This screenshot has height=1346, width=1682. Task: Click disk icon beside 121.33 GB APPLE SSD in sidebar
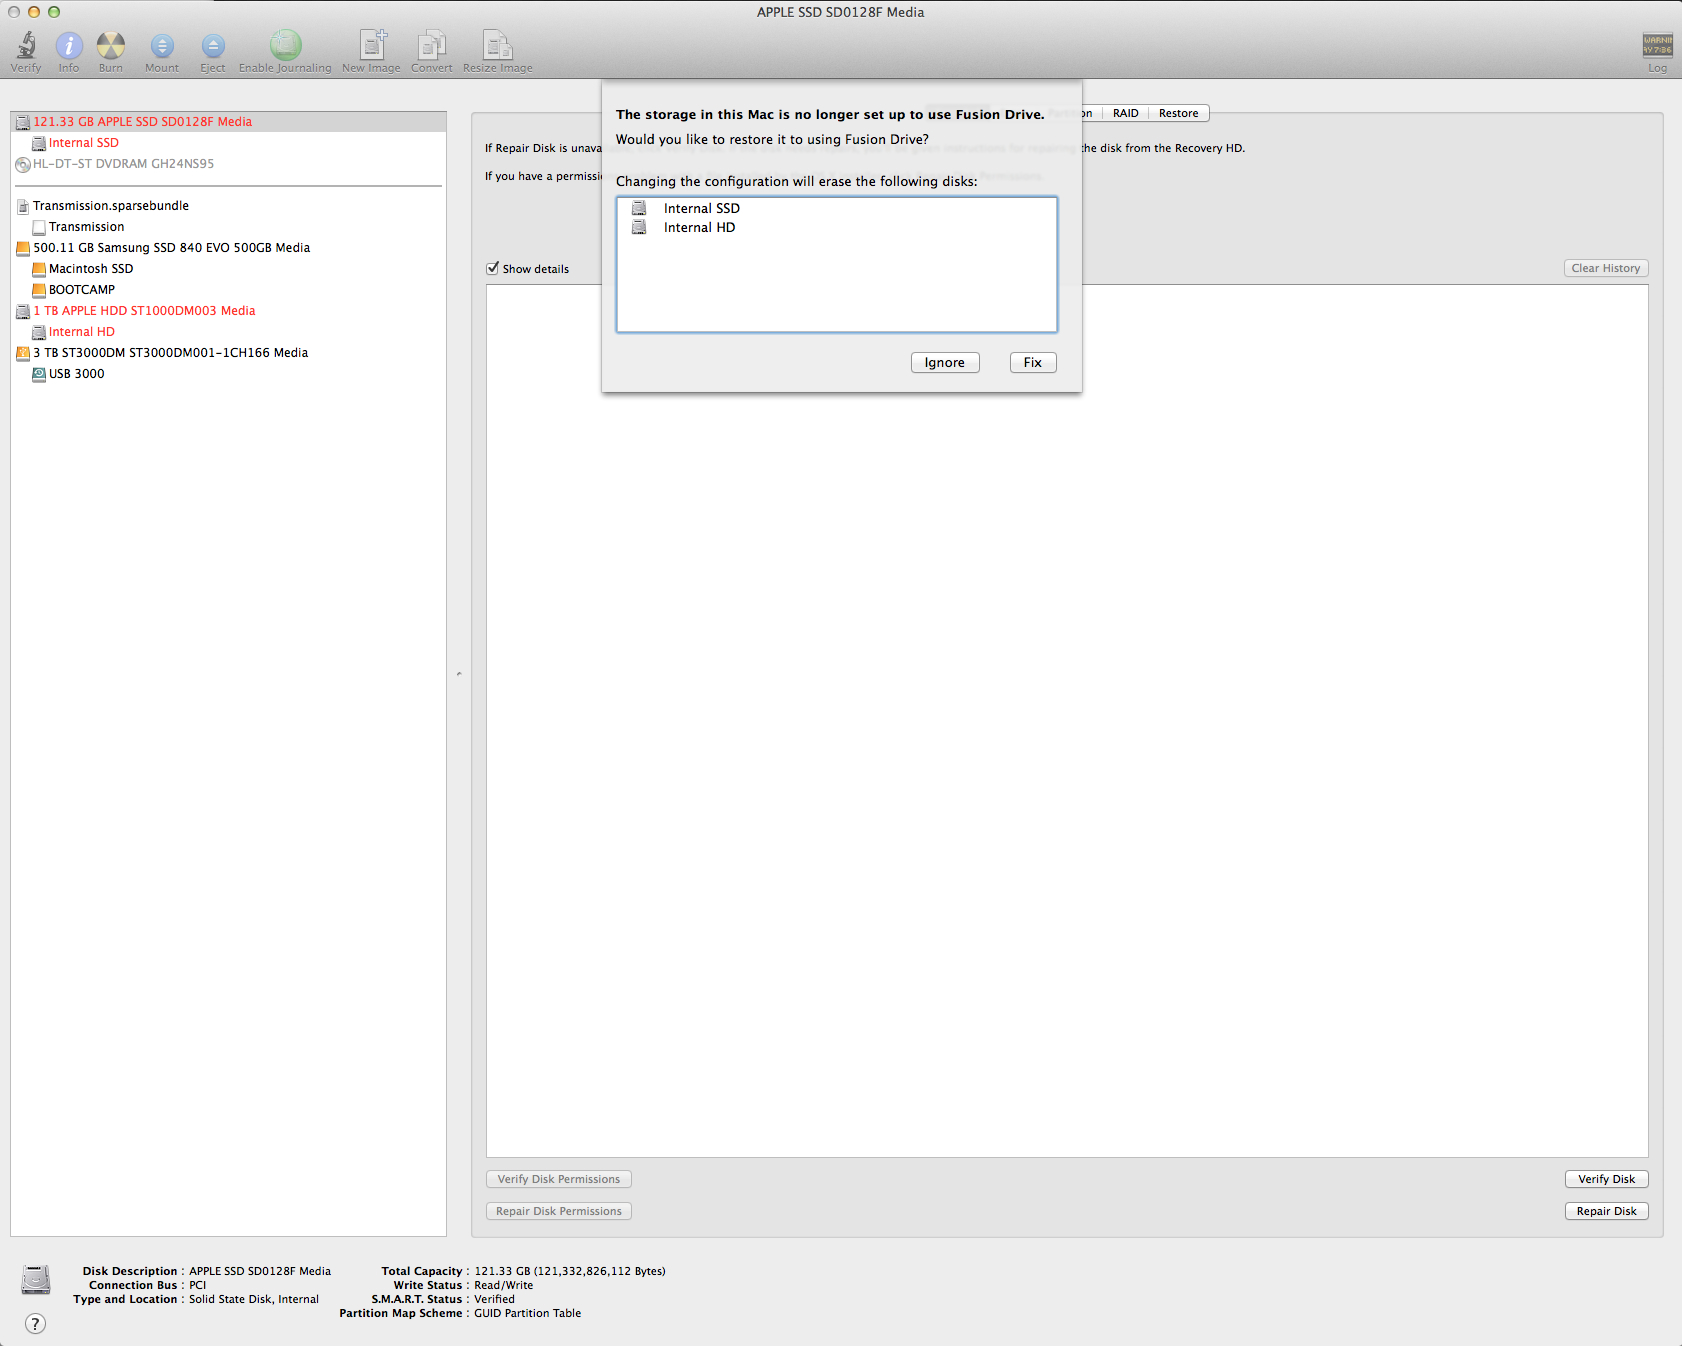[23, 122]
